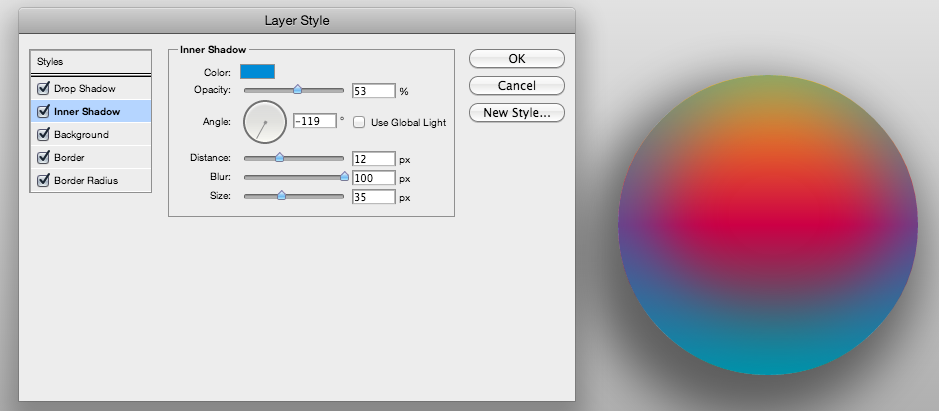Screen dimensions: 939x411
Task: Click the OK button
Action: click(x=517, y=59)
